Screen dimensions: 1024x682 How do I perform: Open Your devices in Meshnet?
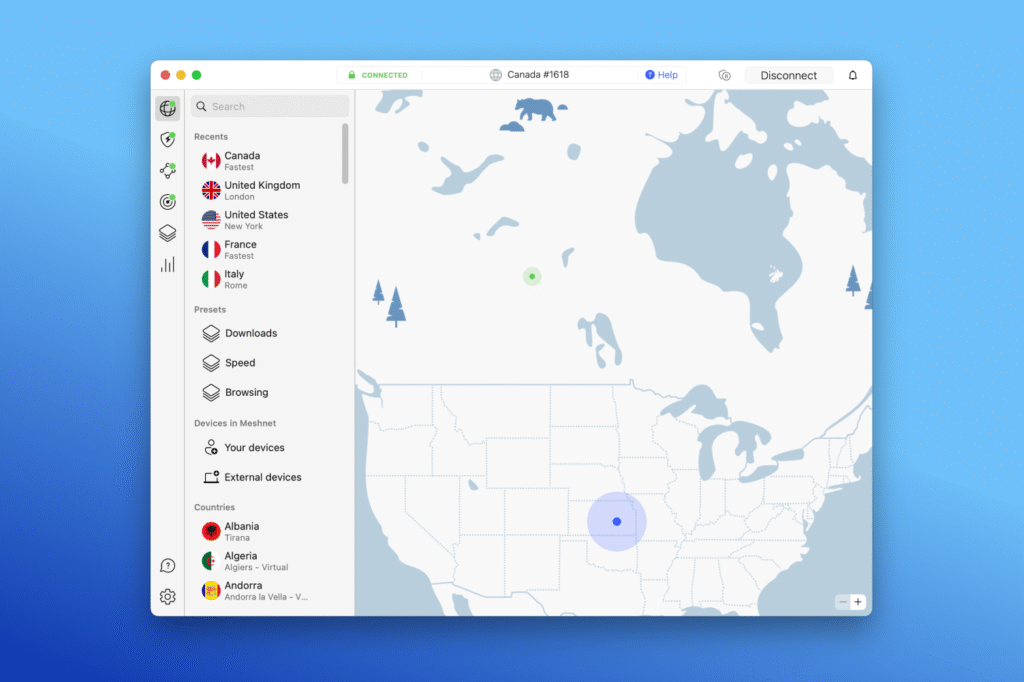[x=254, y=448]
